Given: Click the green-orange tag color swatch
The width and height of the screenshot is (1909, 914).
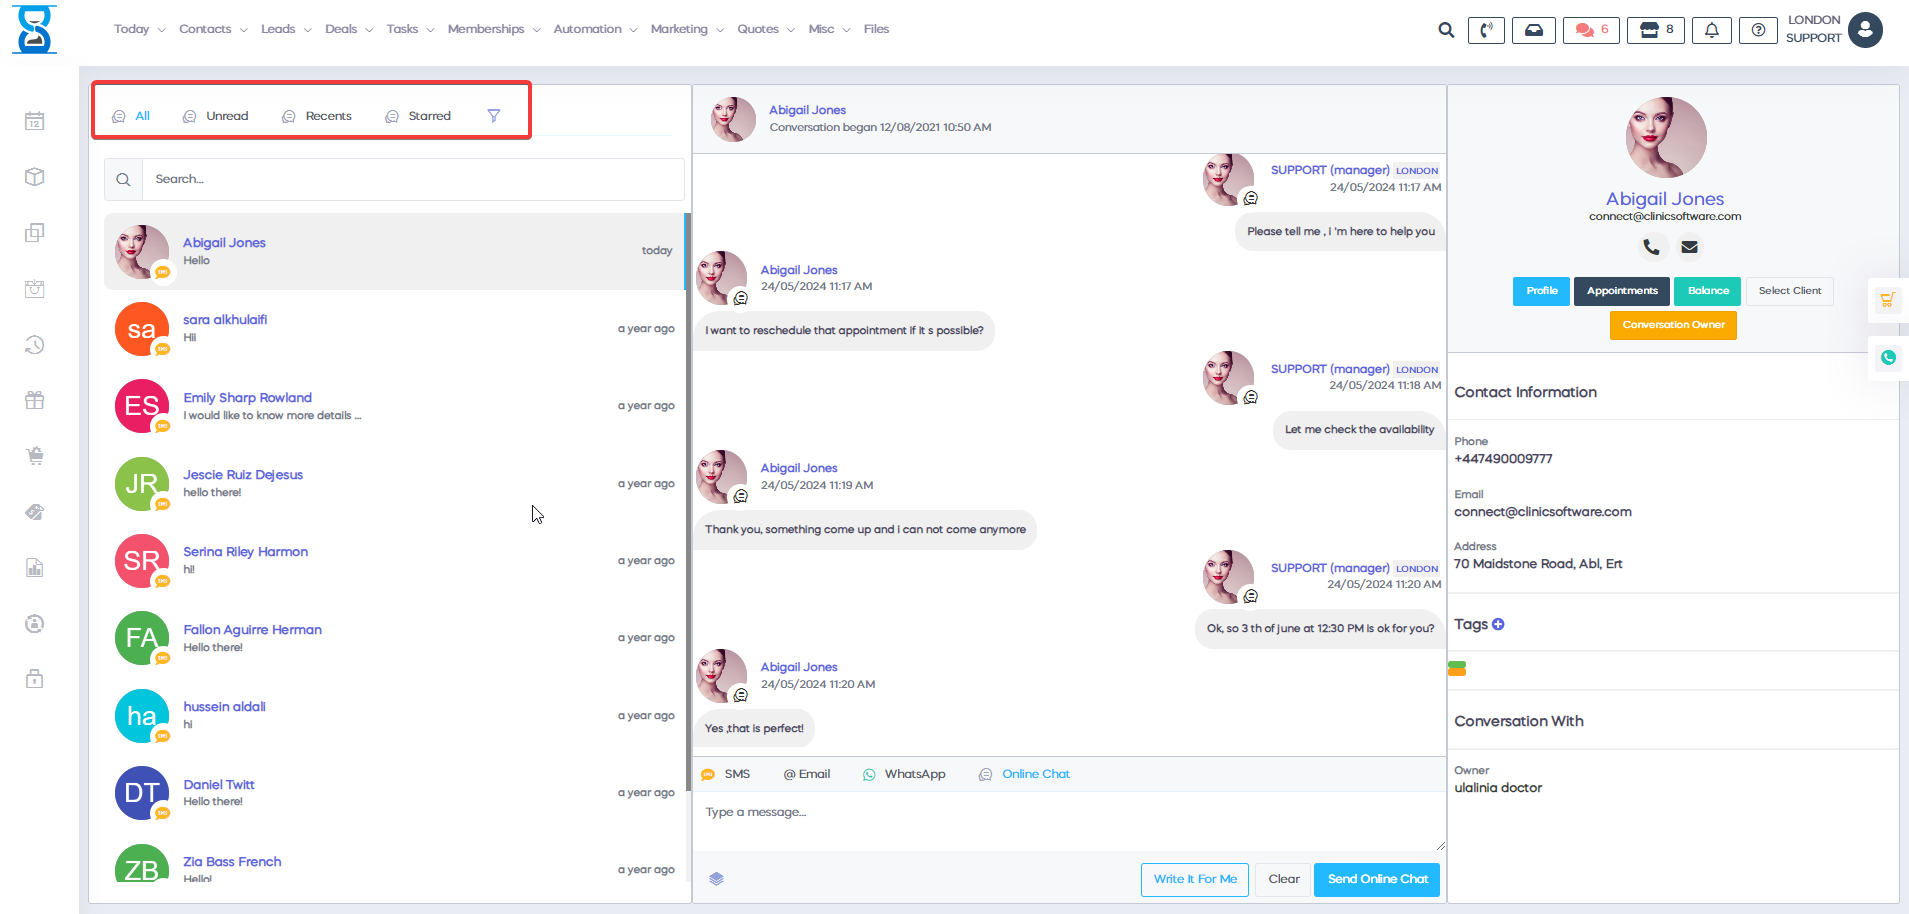Looking at the screenshot, I should [x=1457, y=668].
